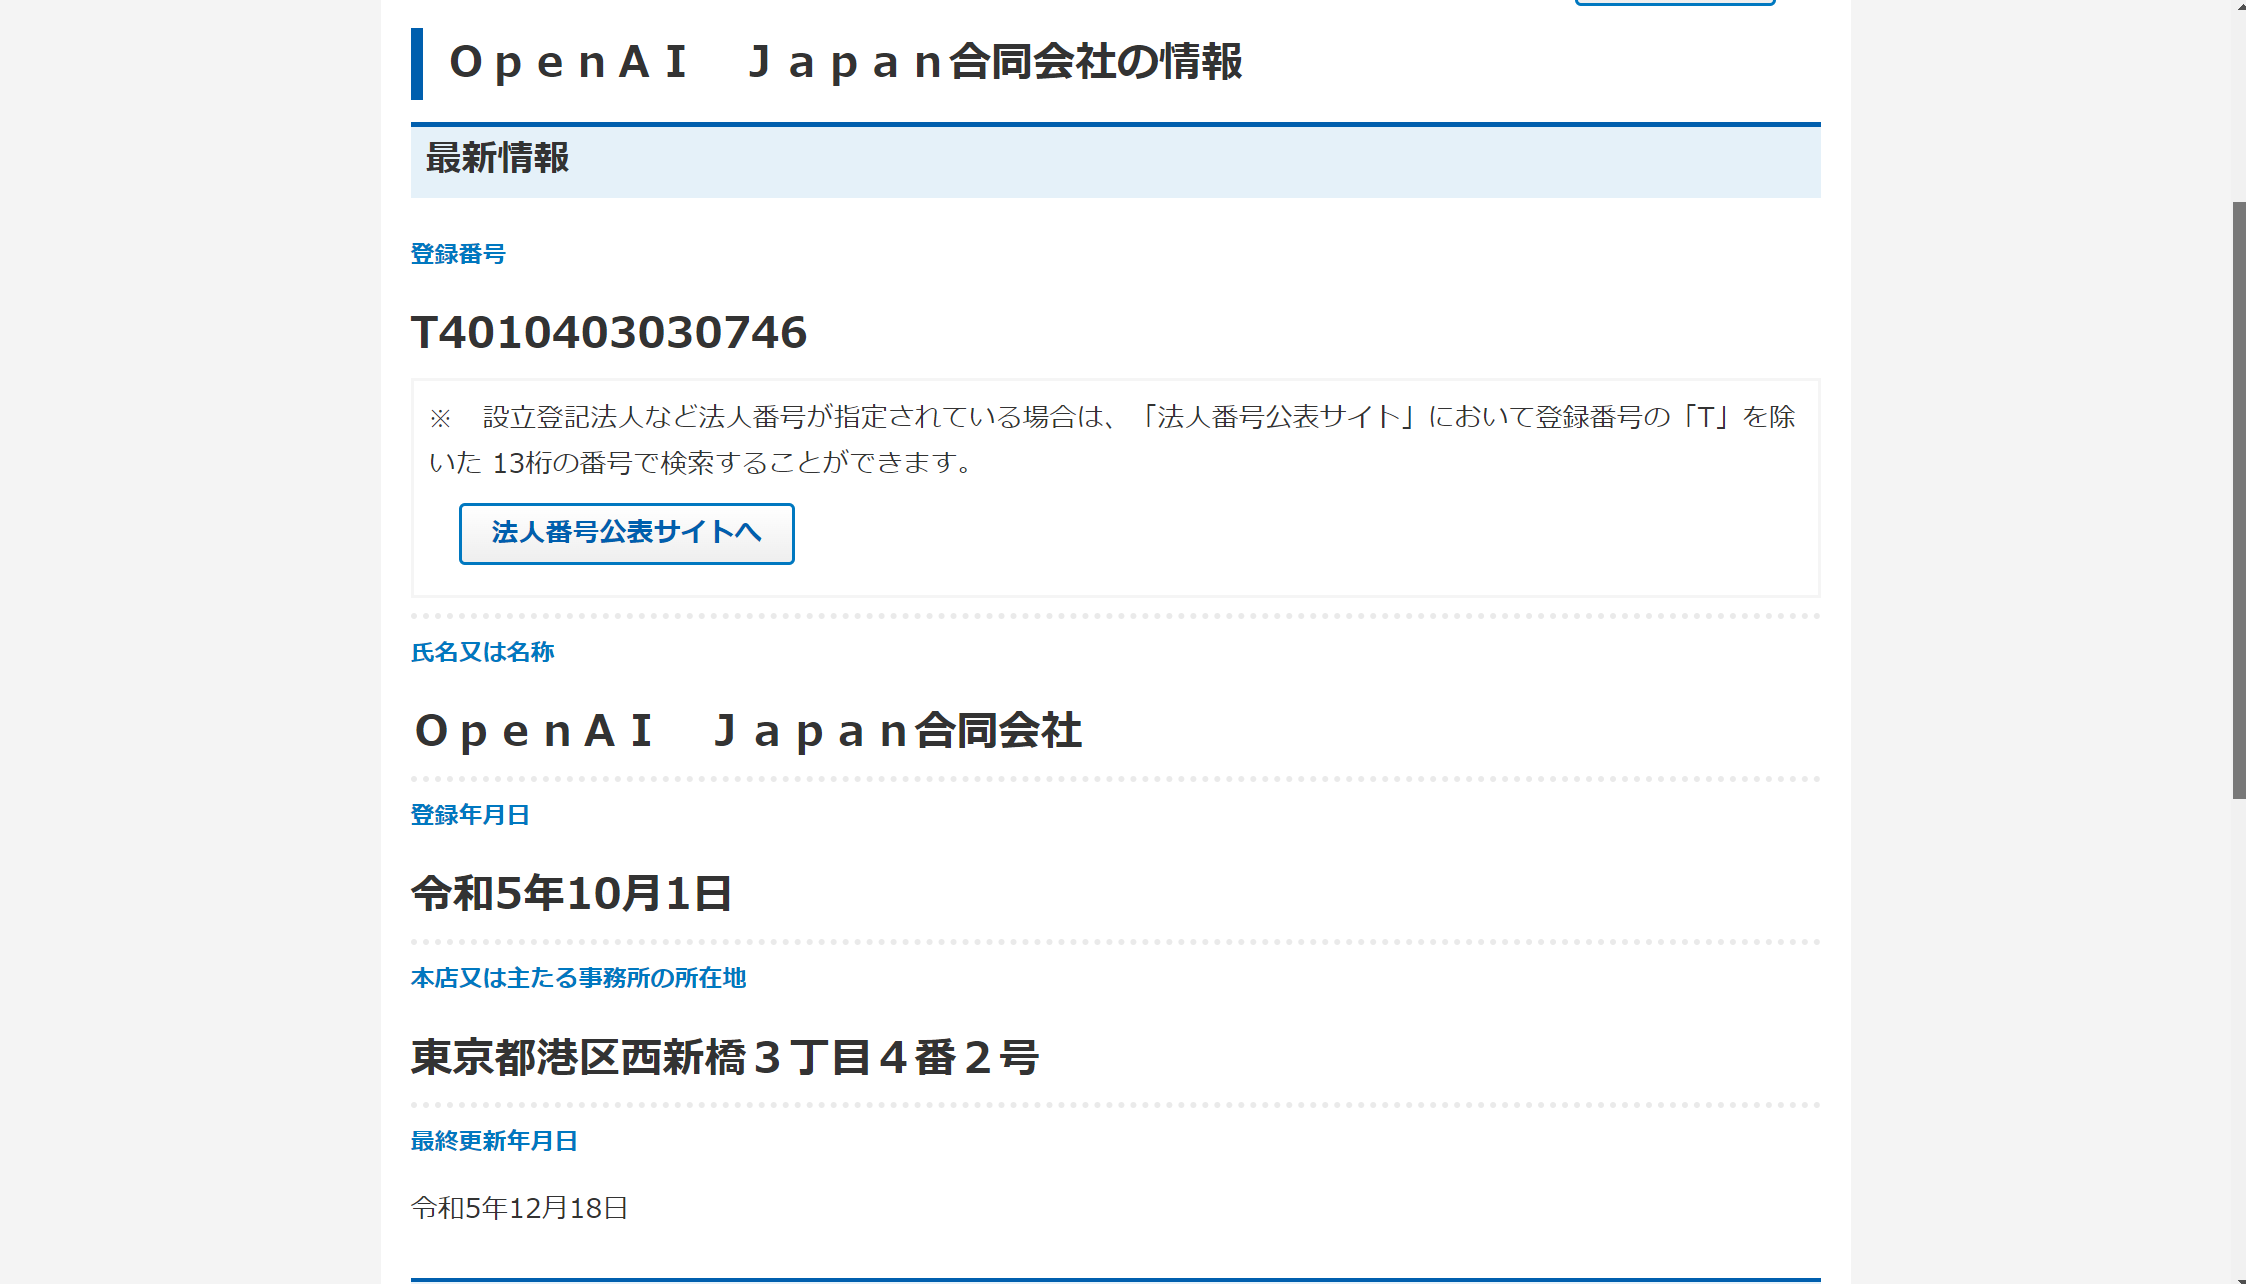
Task: Select the last-updated date 令和5年12月18日
Action: 520,1207
